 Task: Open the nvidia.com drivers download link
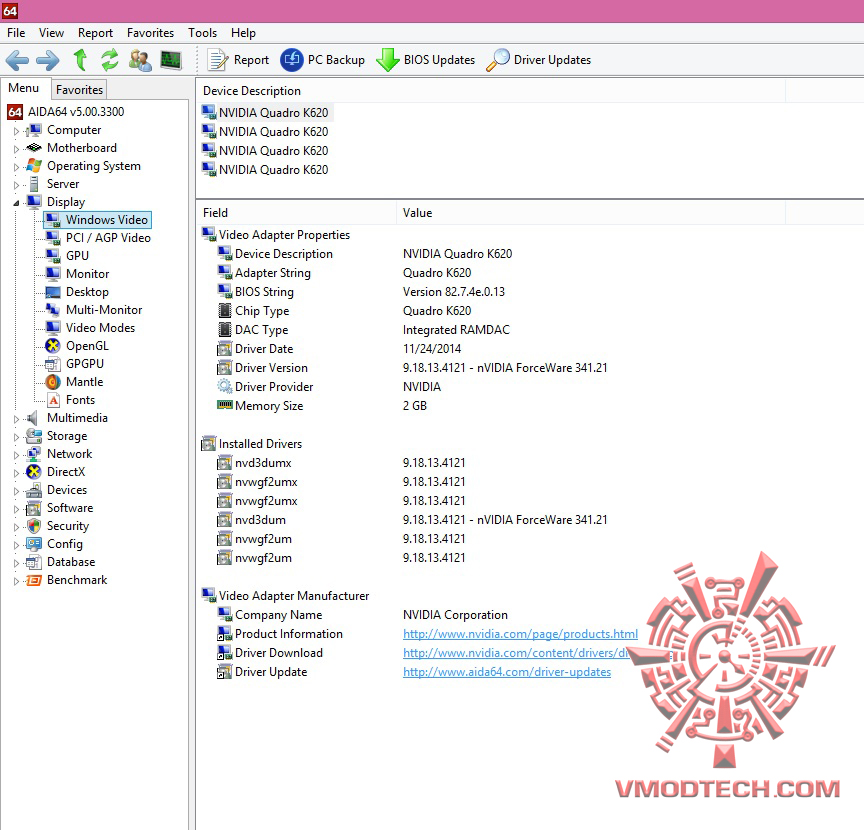point(516,653)
